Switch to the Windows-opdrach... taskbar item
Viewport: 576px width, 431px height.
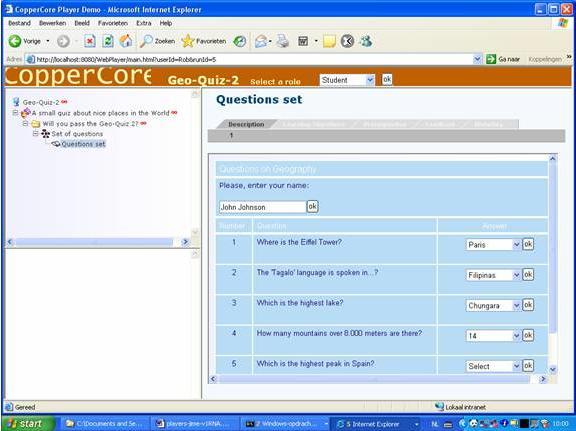285,424
